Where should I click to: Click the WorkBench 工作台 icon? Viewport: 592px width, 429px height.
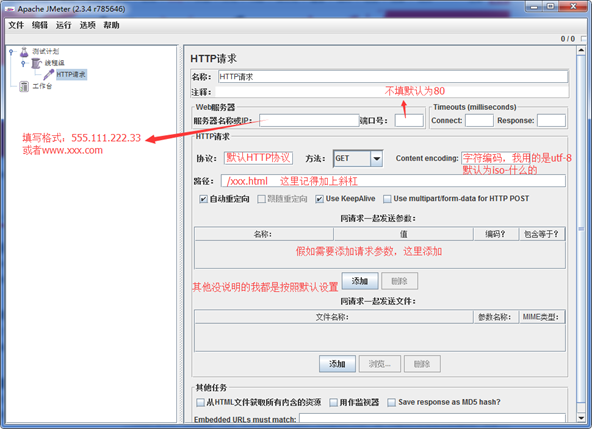click(x=24, y=86)
